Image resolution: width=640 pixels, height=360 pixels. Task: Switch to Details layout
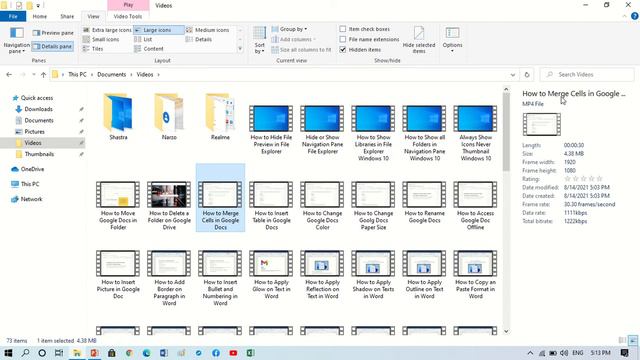199,39
